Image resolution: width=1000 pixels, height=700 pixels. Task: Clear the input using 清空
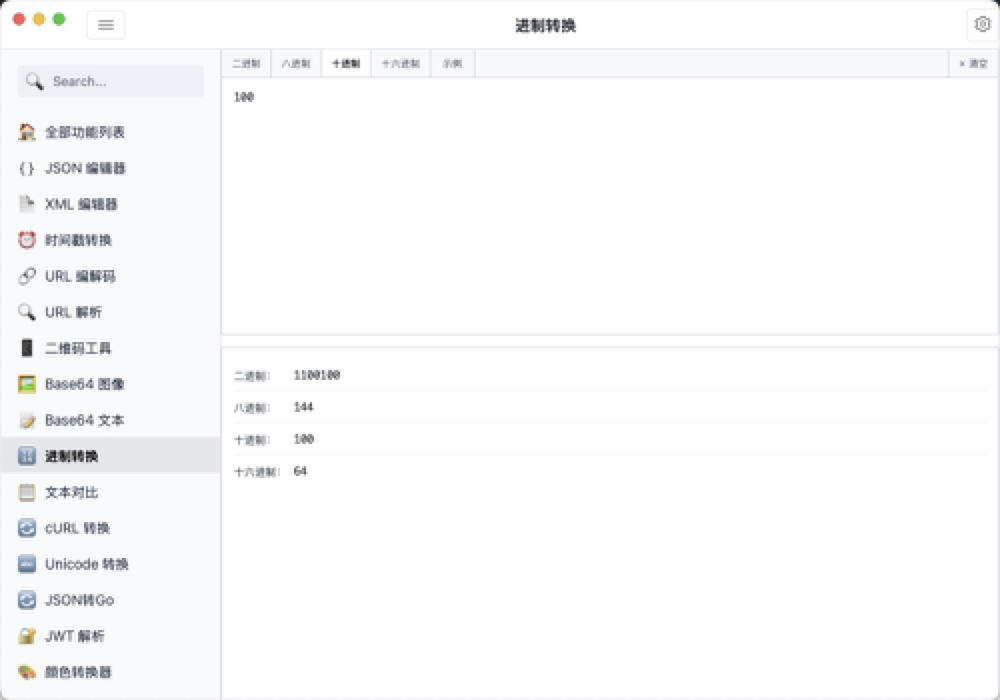(x=975, y=62)
